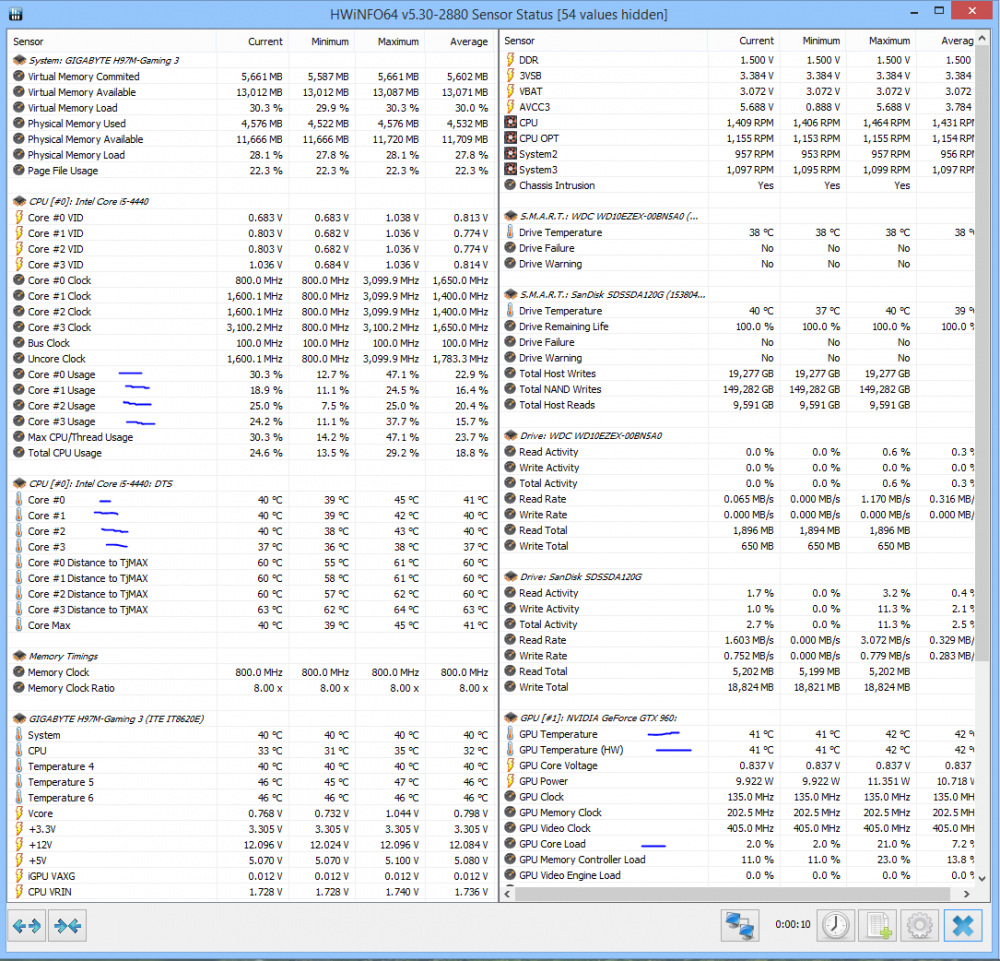Select the Memory Timings group header

63,657
